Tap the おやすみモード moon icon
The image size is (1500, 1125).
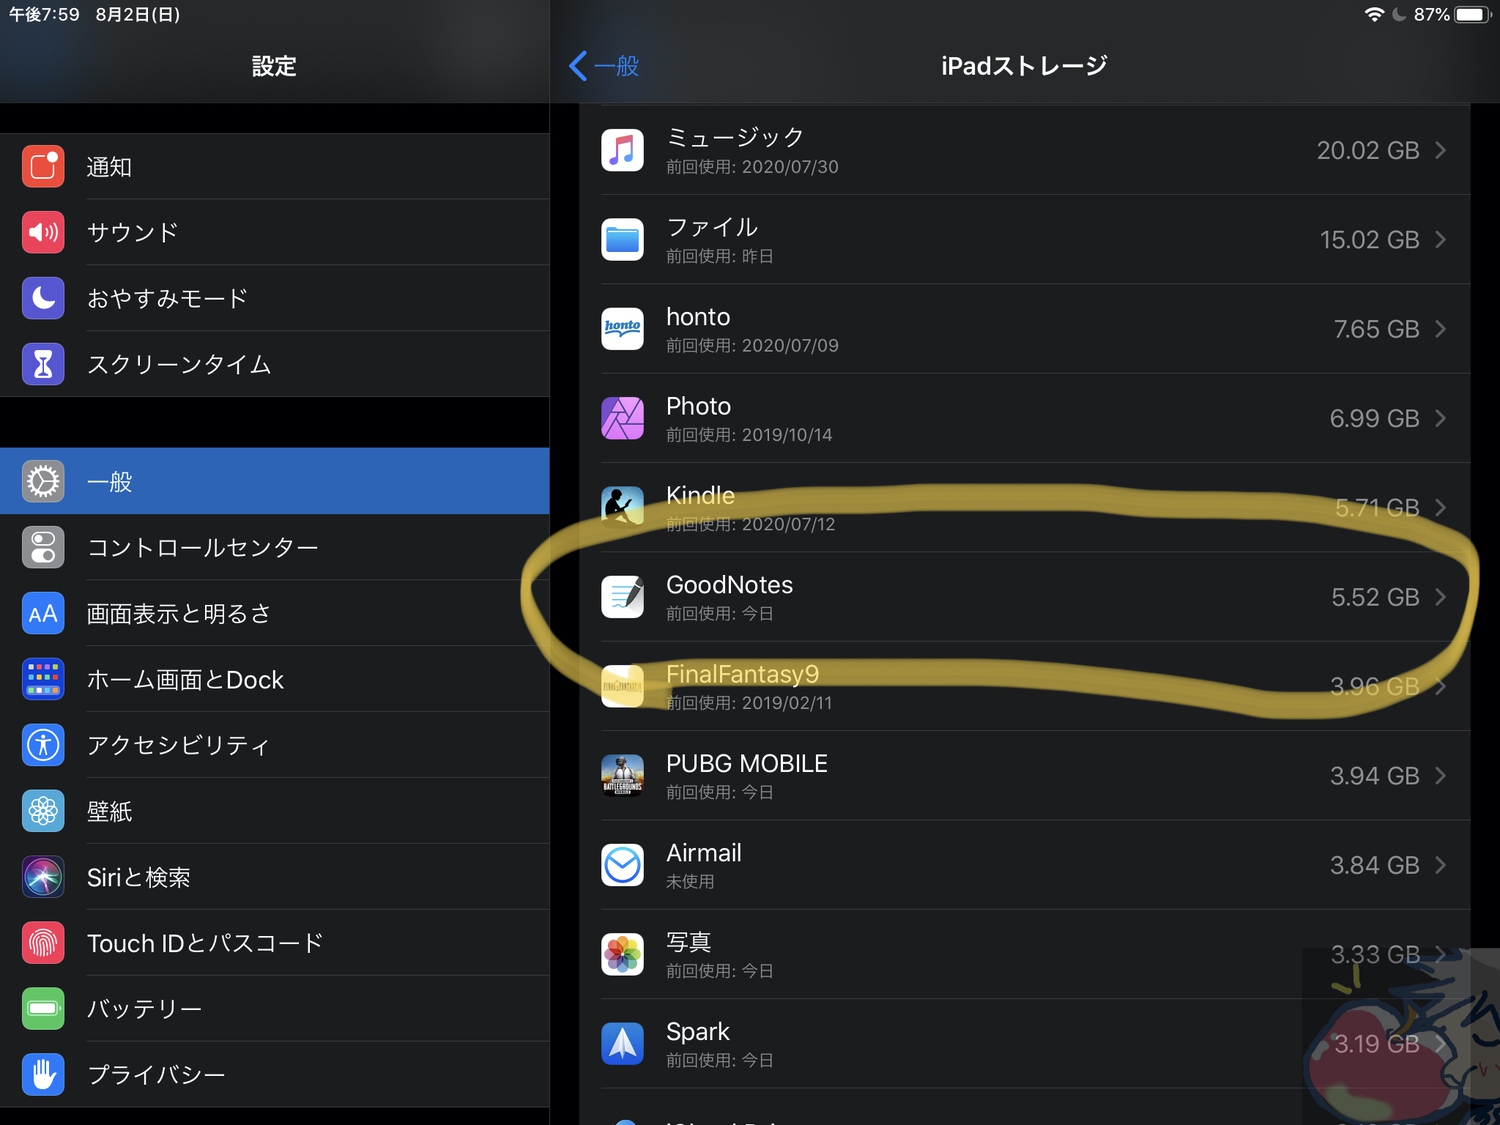click(43, 299)
